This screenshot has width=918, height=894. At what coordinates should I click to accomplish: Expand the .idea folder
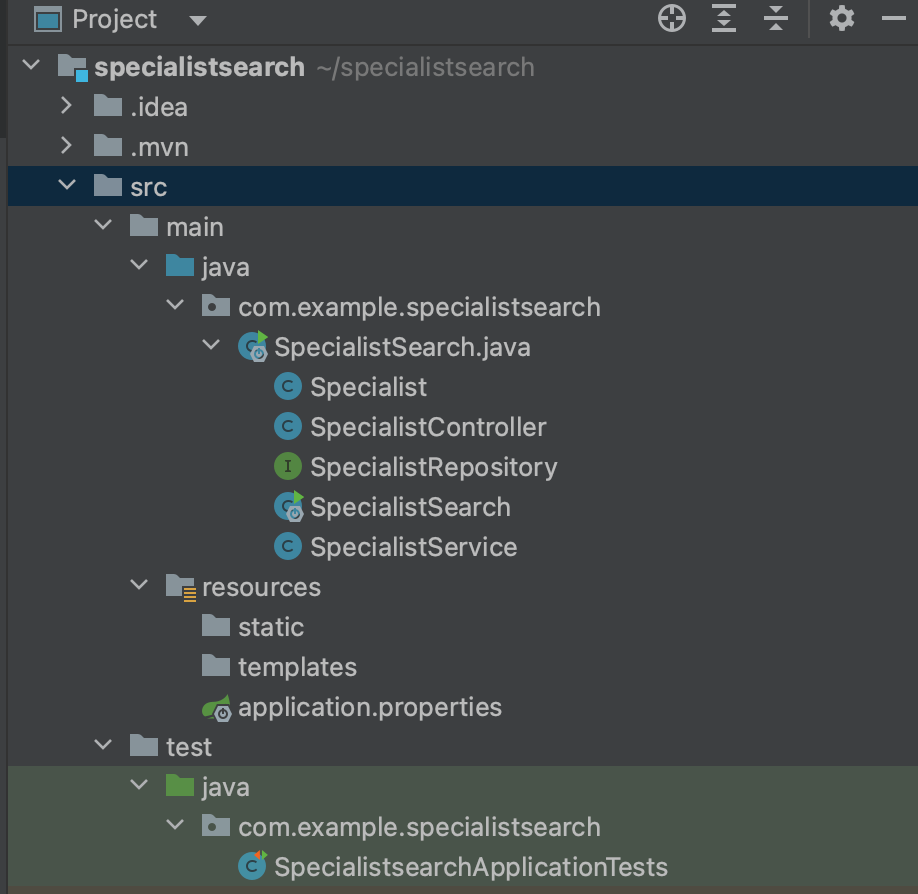click(x=66, y=106)
